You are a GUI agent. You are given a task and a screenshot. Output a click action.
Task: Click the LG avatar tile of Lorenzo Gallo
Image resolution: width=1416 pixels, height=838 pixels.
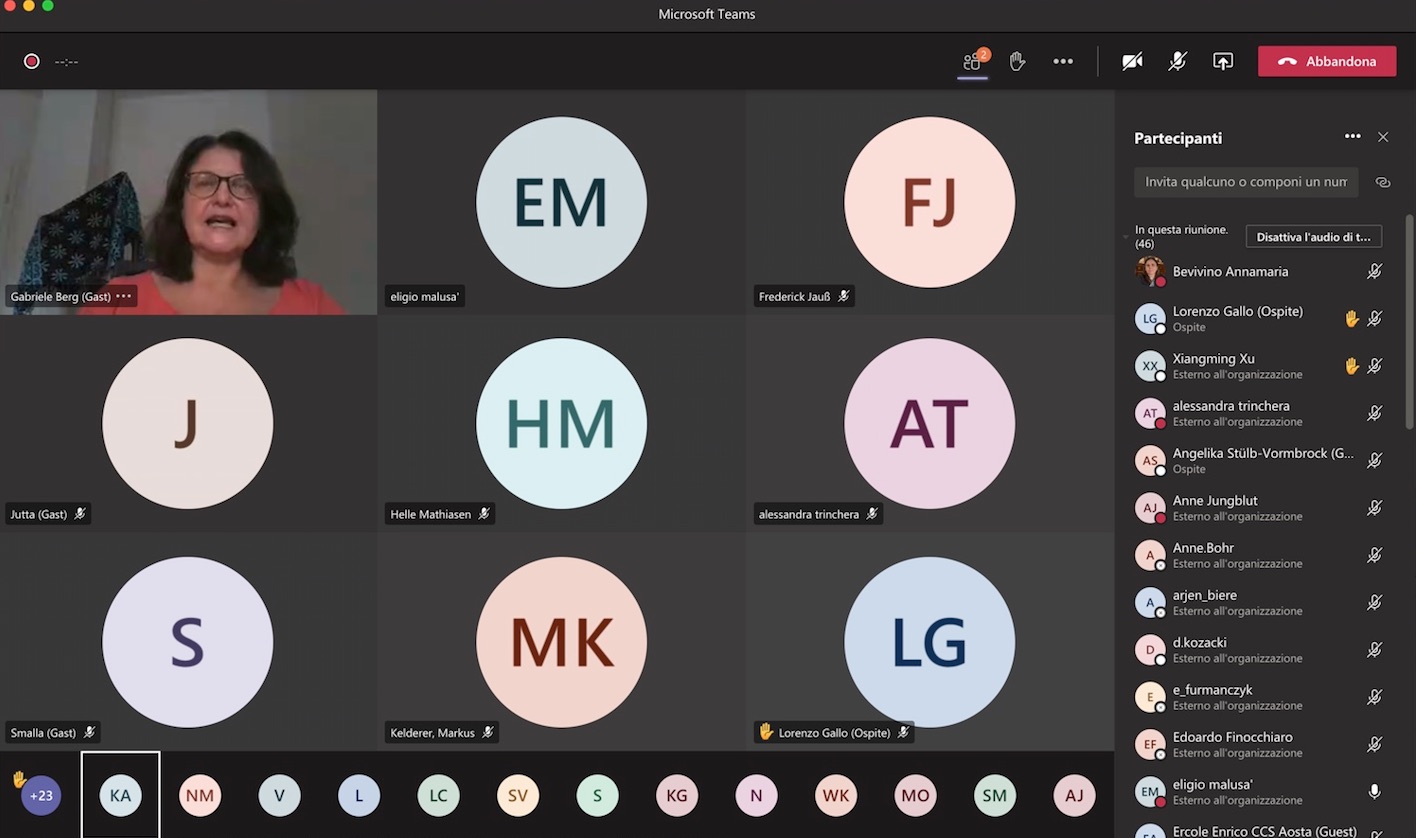929,642
